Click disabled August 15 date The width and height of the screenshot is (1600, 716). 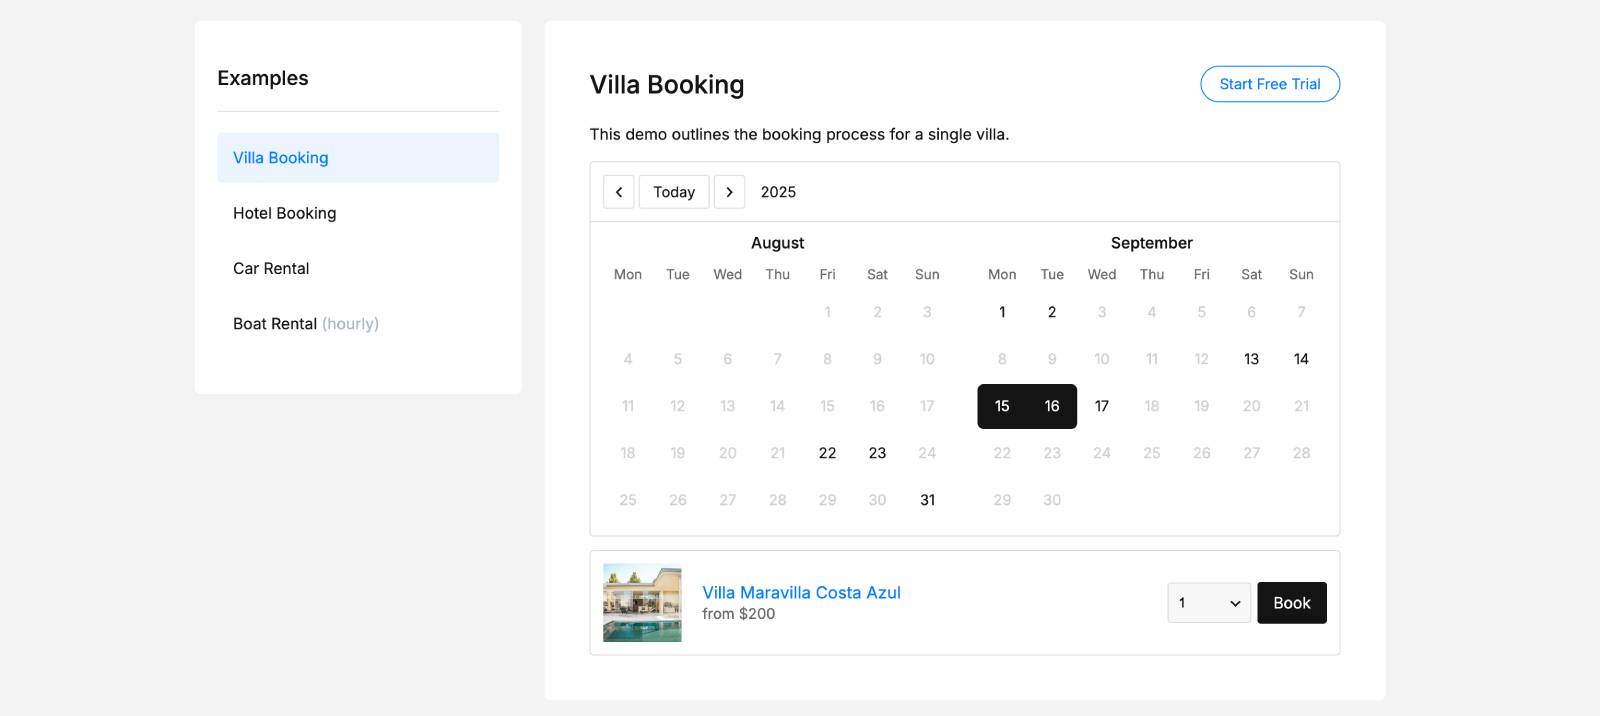pos(827,406)
